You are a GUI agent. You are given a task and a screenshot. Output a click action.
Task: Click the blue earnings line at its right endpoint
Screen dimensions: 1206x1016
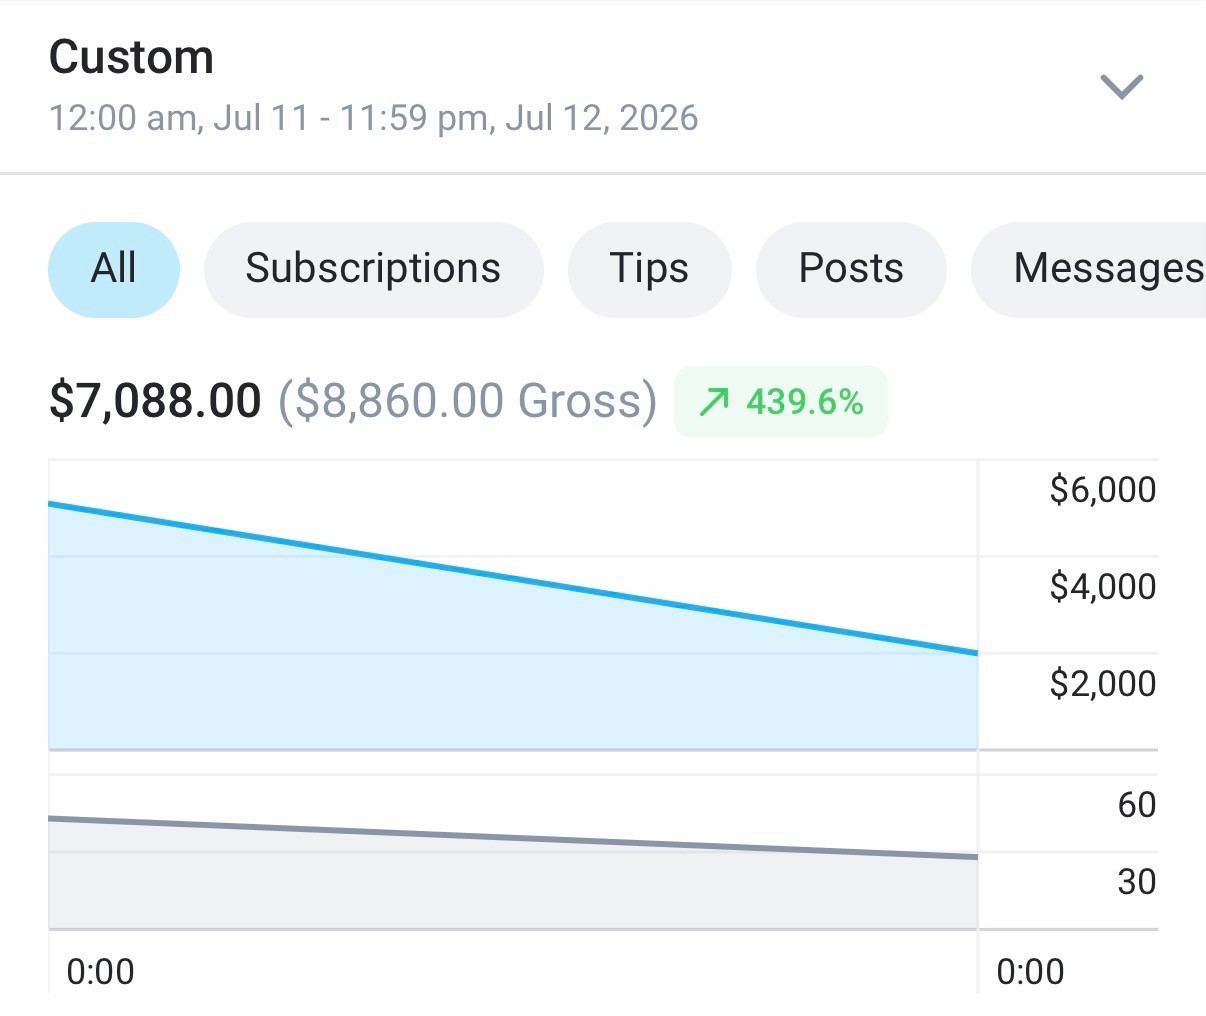pyautogui.click(x=975, y=653)
